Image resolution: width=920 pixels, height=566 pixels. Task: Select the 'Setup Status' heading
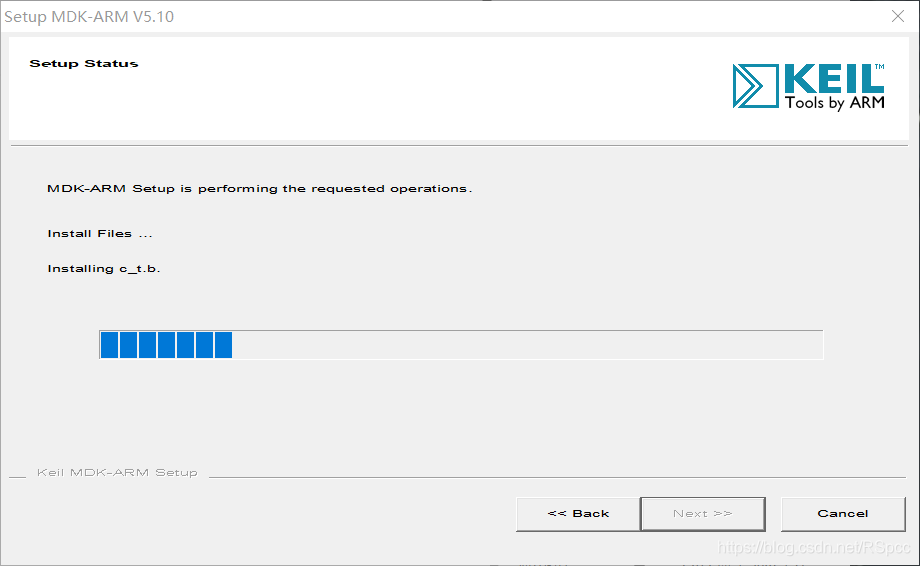pyautogui.click(x=84, y=63)
